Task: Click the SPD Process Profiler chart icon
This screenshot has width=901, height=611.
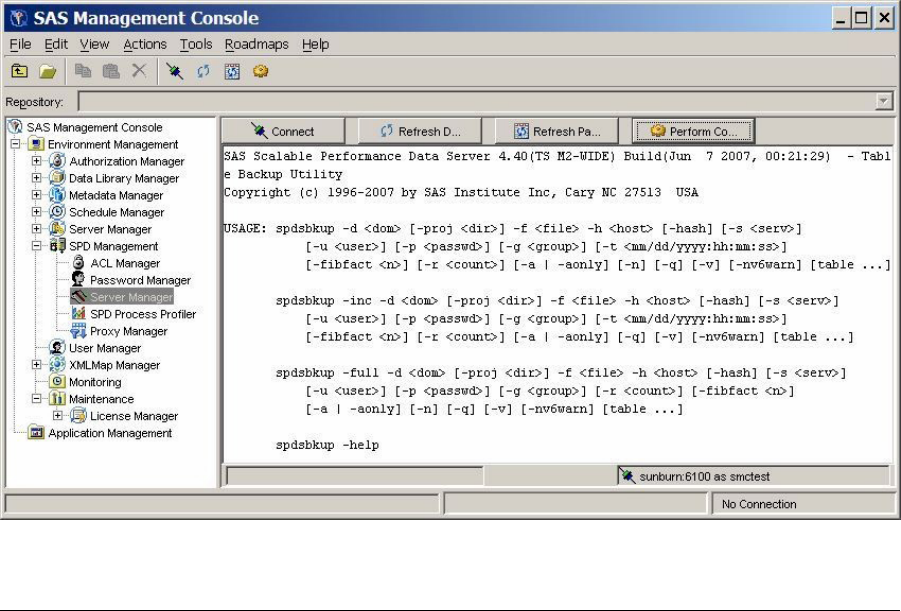Action: 78,314
